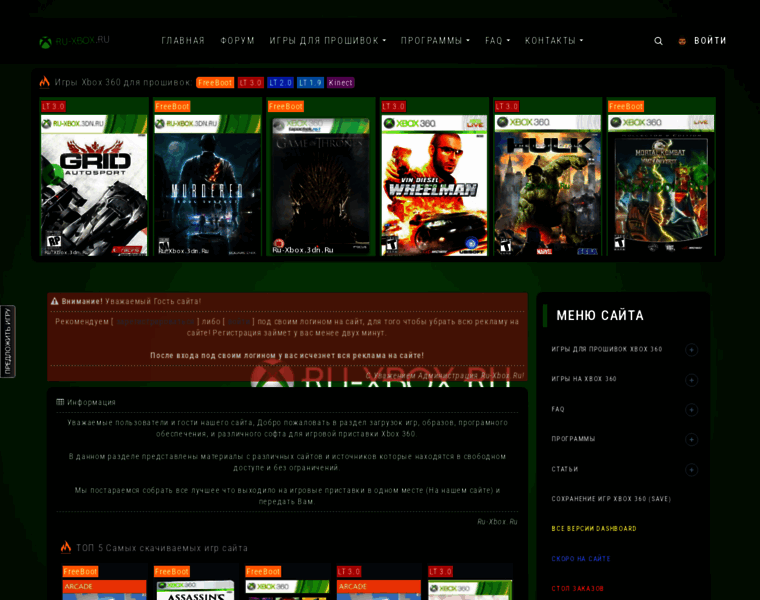Expand the FAQ dropdown in navigation bar
The height and width of the screenshot is (600, 760).
coord(497,41)
